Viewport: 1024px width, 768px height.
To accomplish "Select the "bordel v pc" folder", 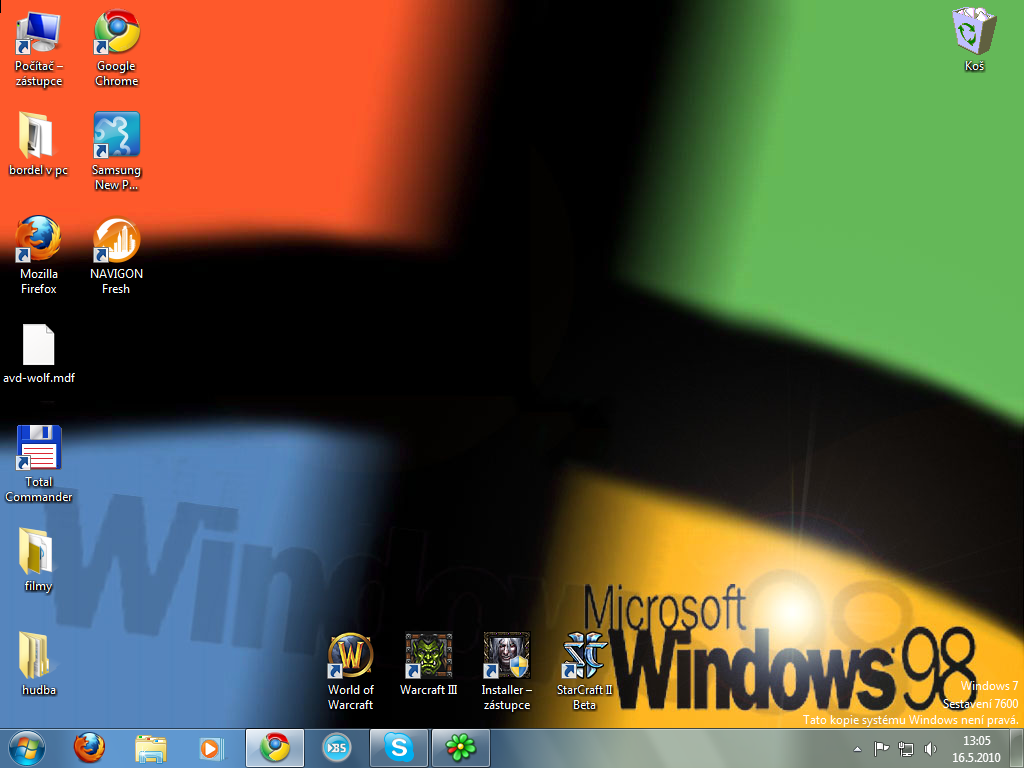I will [39, 137].
